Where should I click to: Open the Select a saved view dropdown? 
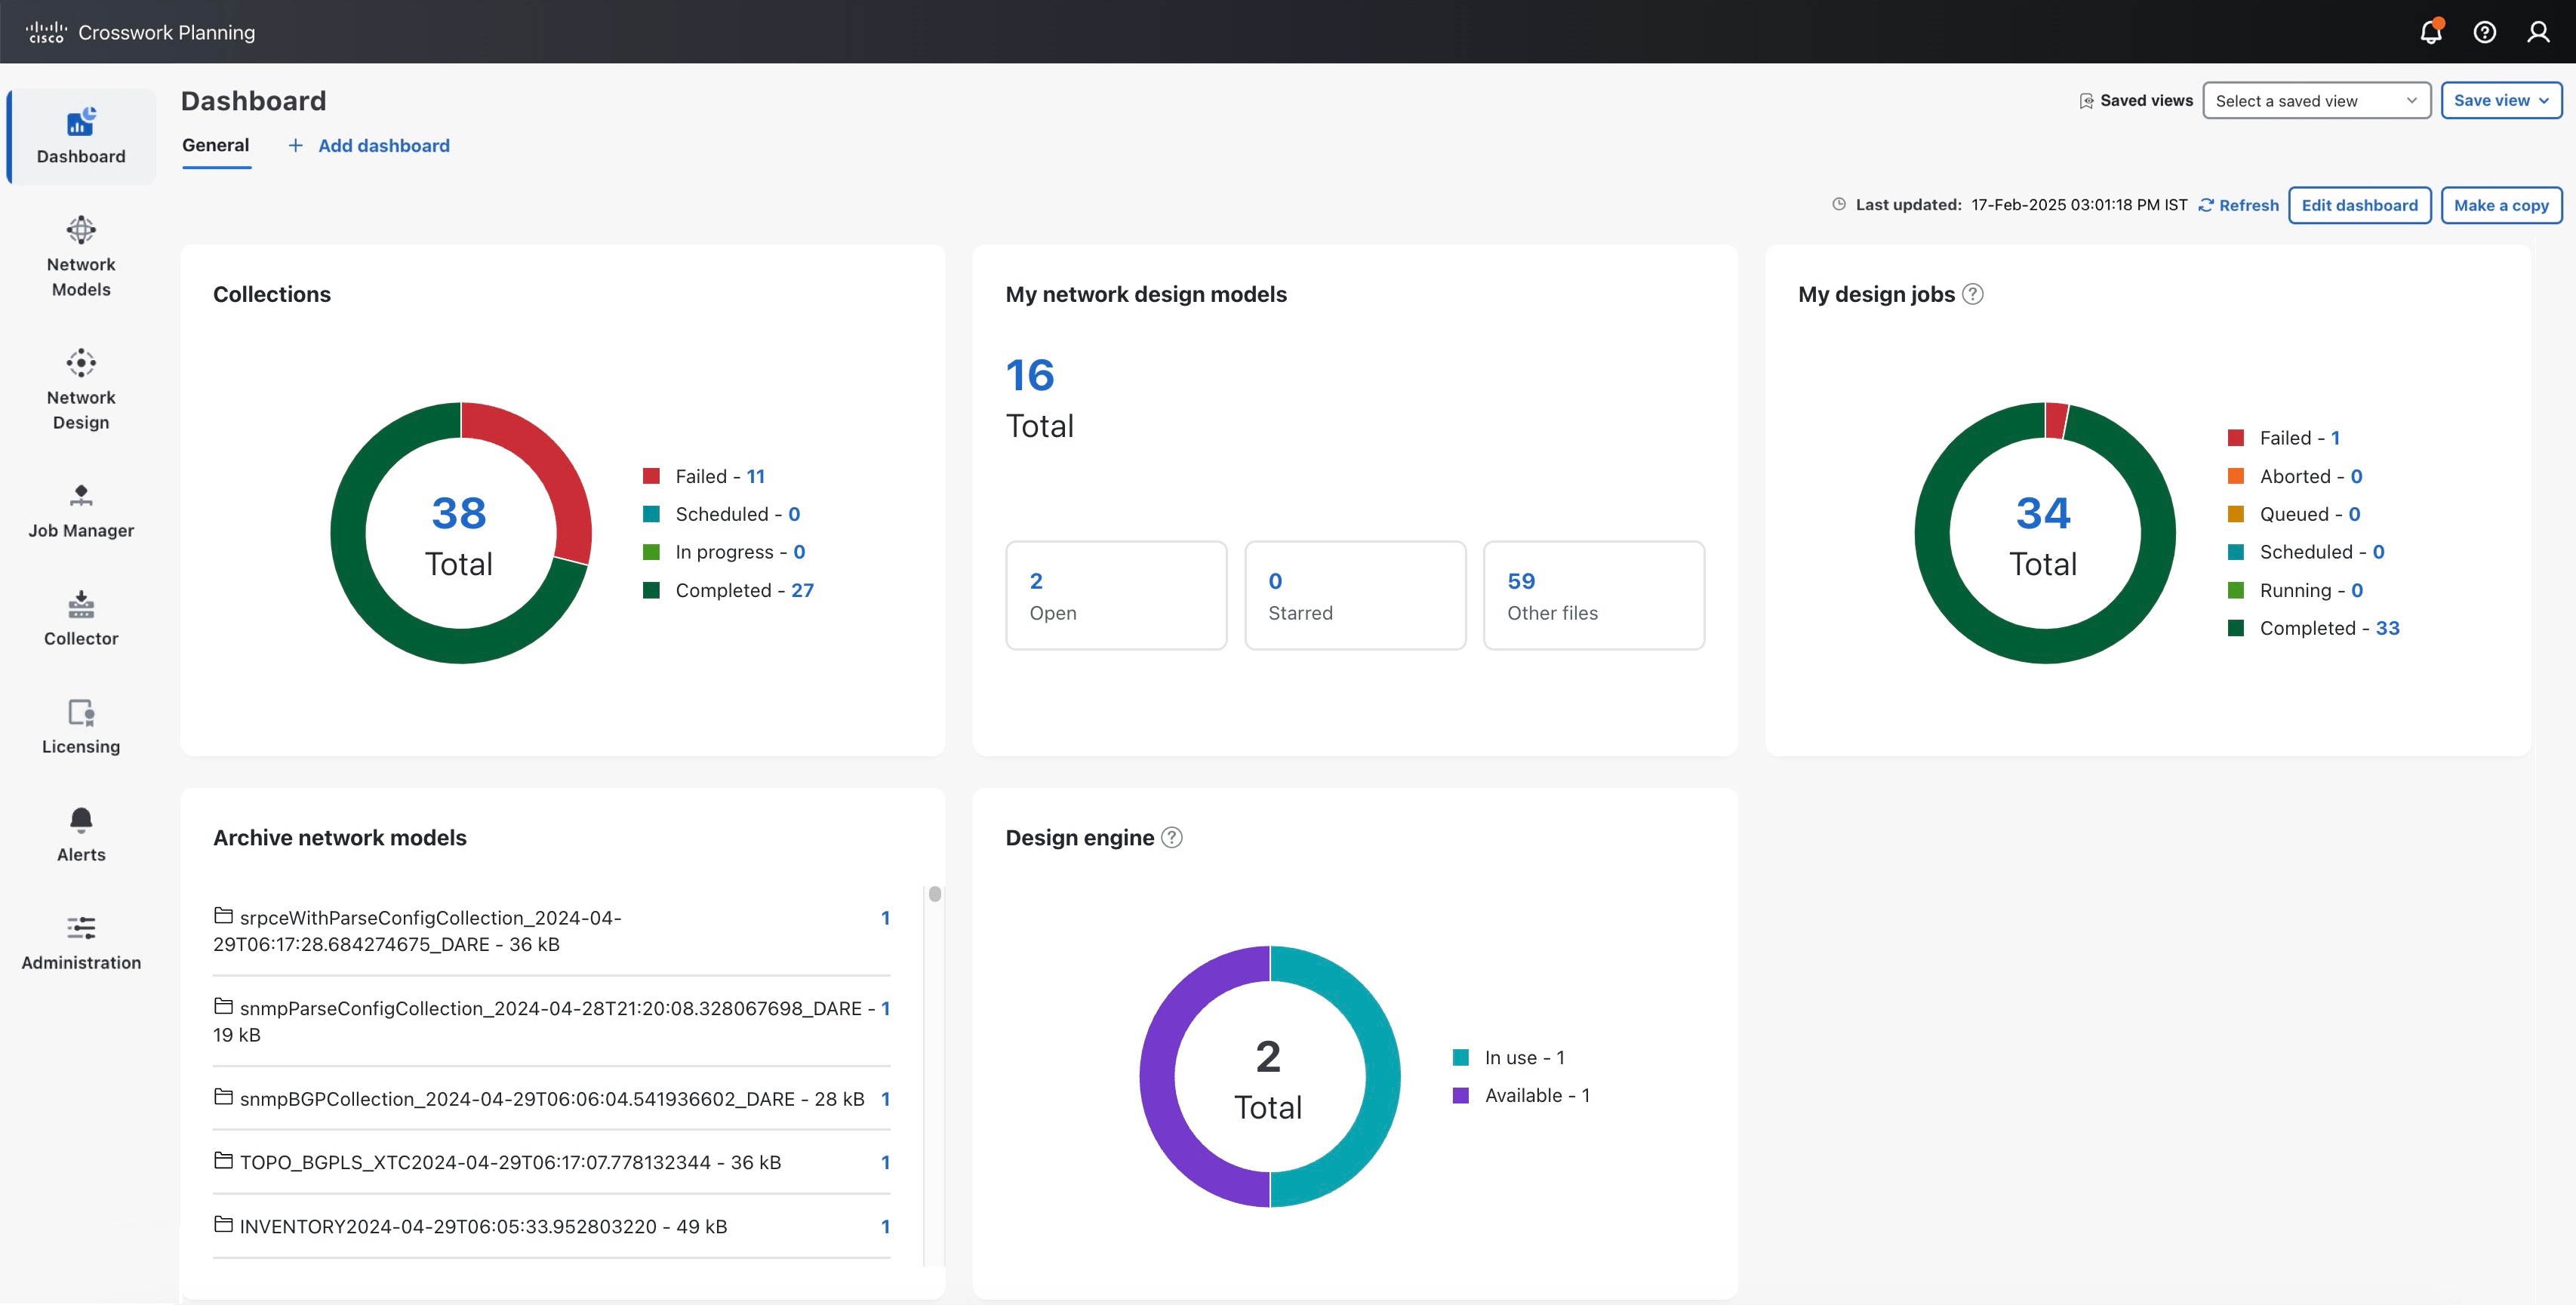(x=2316, y=100)
